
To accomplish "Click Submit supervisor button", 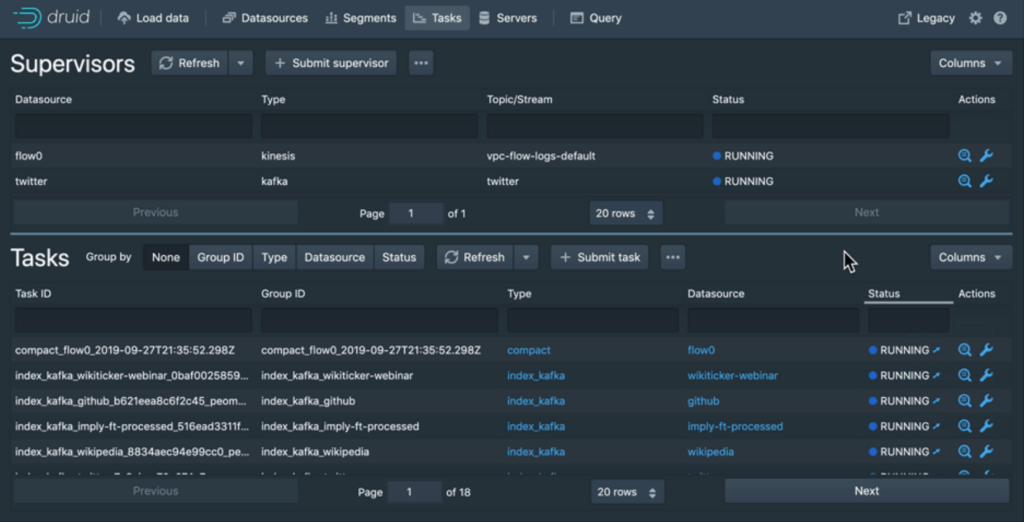I will (x=331, y=63).
